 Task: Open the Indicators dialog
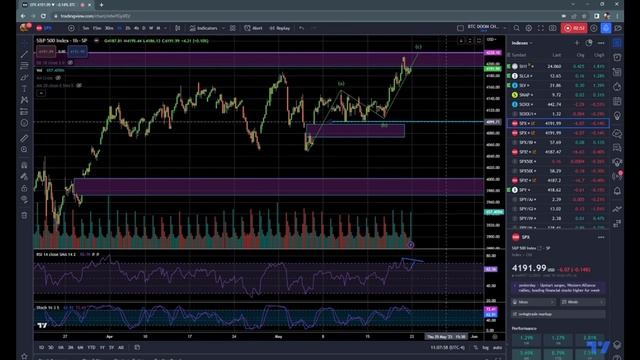[204, 28]
